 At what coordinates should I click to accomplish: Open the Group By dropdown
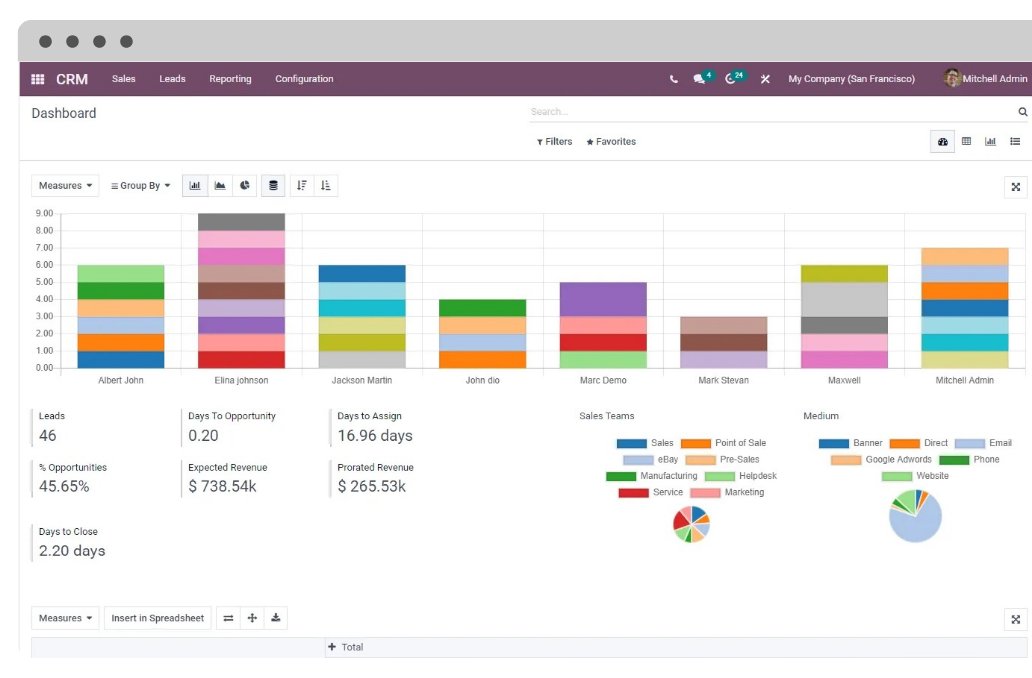(x=140, y=185)
